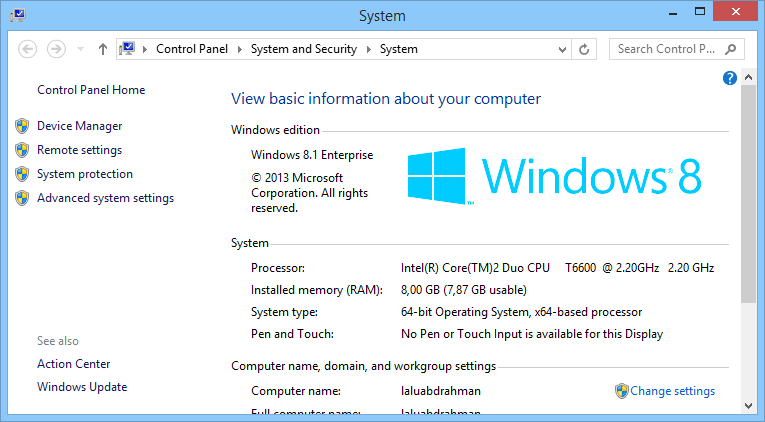765x422 pixels.
Task: Click the Windows 8.1 Enterprise text
Action: pyautogui.click(x=312, y=155)
